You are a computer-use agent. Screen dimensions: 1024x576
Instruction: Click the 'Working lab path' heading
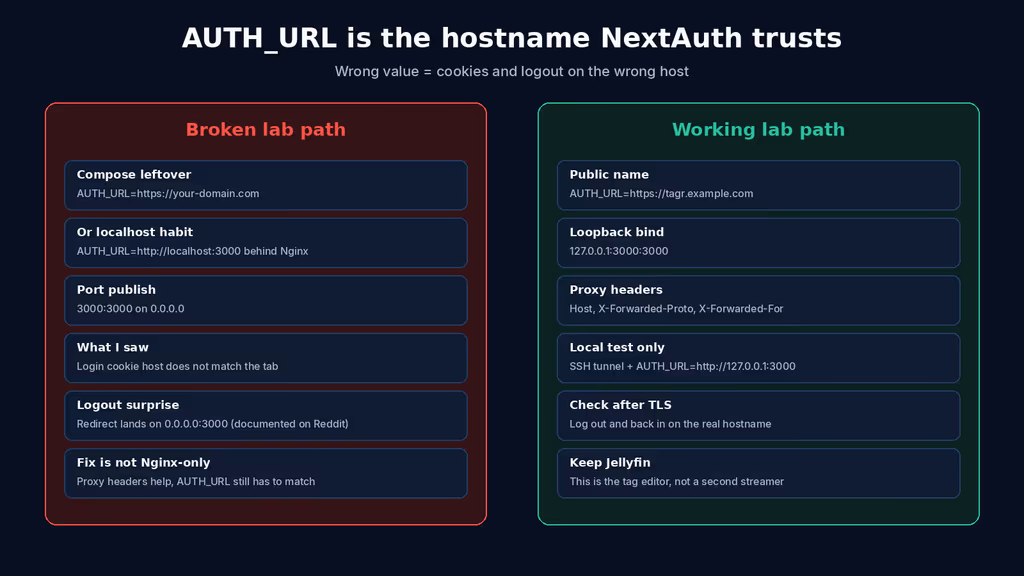point(758,129)
